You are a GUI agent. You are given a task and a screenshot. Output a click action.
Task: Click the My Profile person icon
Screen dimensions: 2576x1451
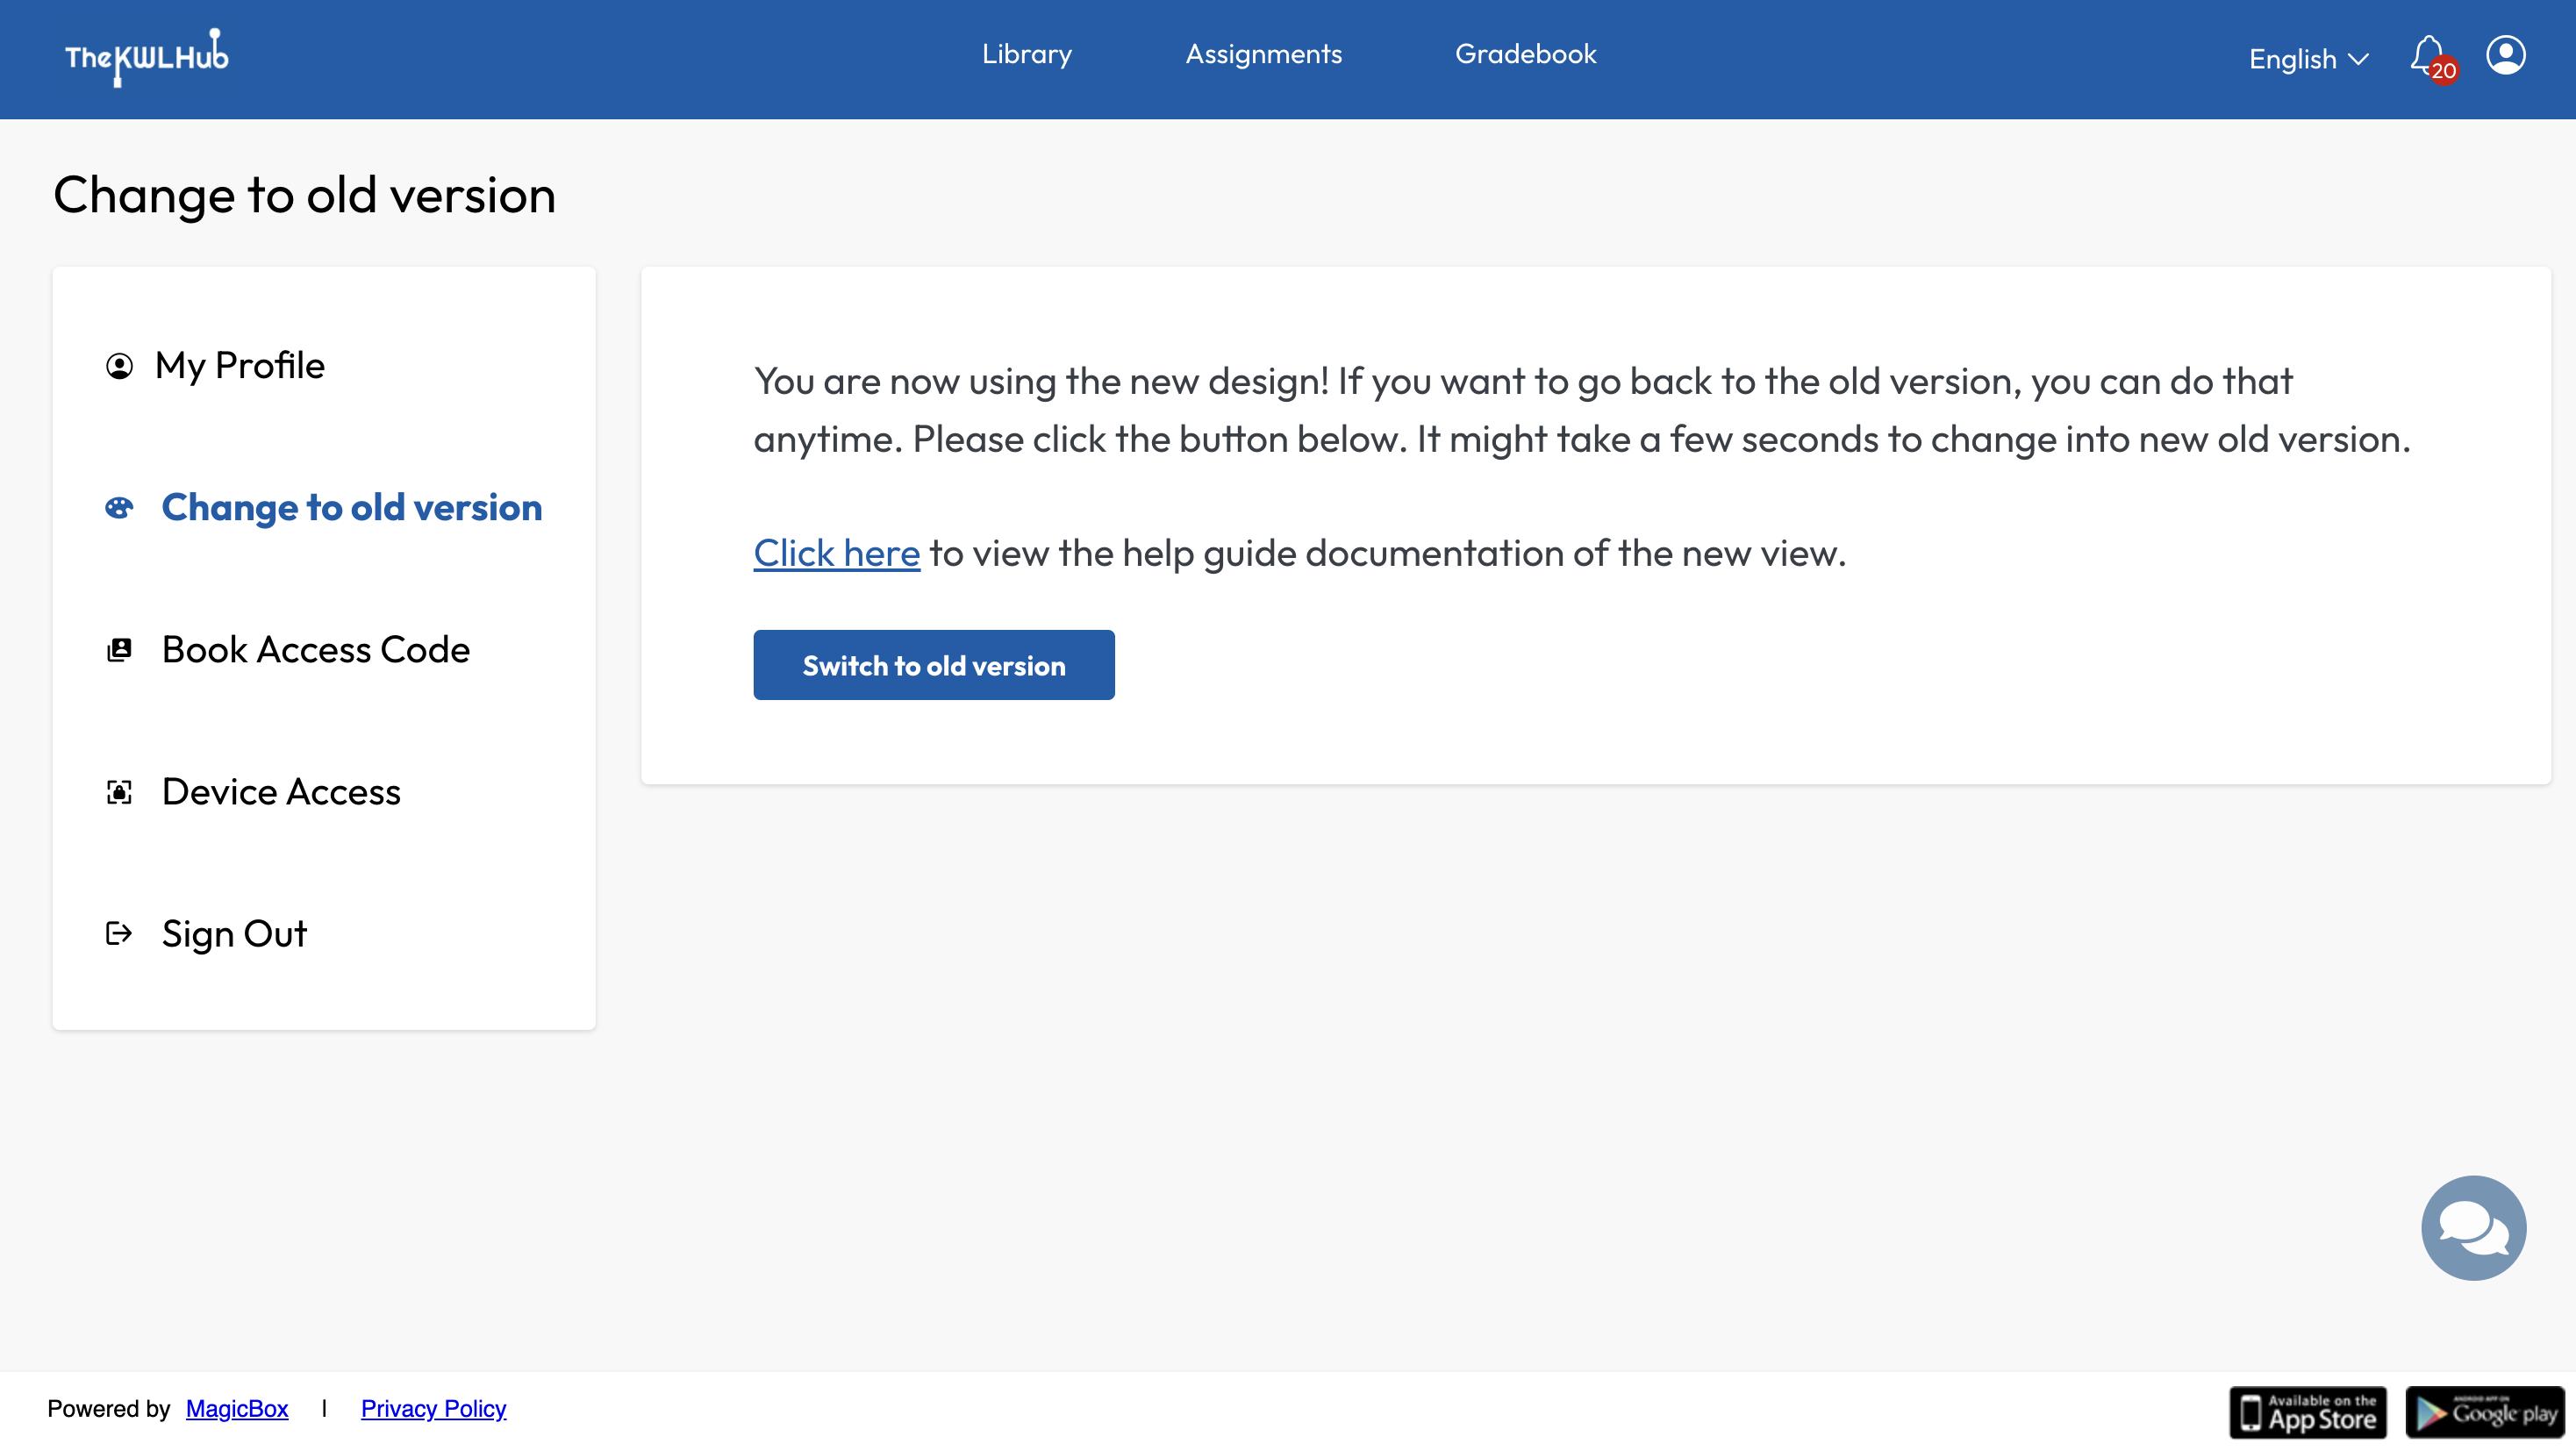119,366
